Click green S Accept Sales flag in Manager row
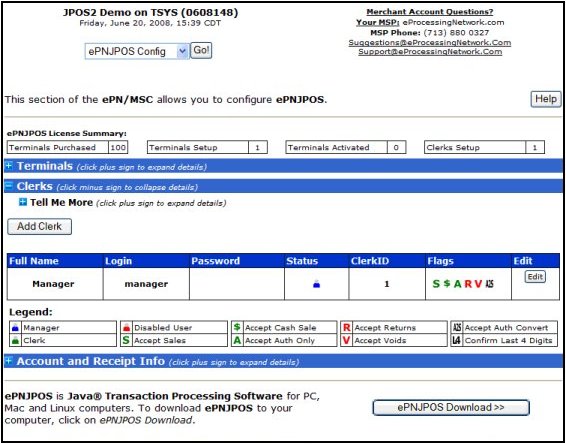 pos(436,284)
